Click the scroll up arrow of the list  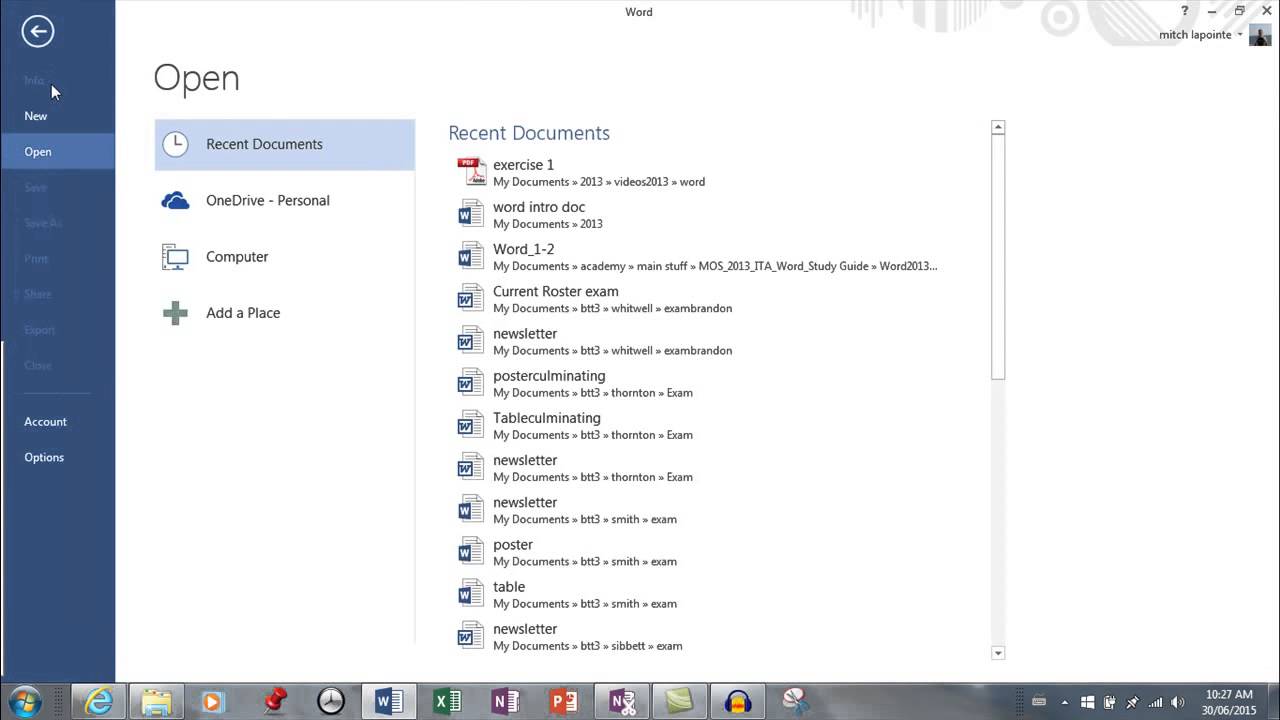(x=998, y=127)
